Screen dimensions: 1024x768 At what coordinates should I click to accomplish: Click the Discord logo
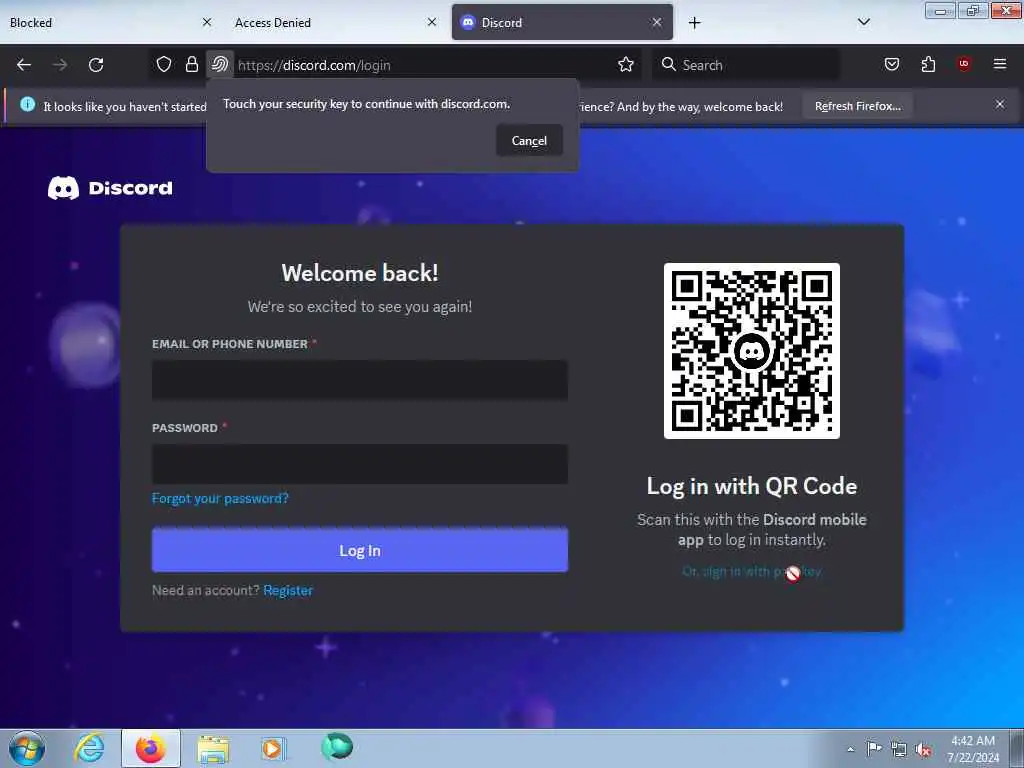pos(110,188)
